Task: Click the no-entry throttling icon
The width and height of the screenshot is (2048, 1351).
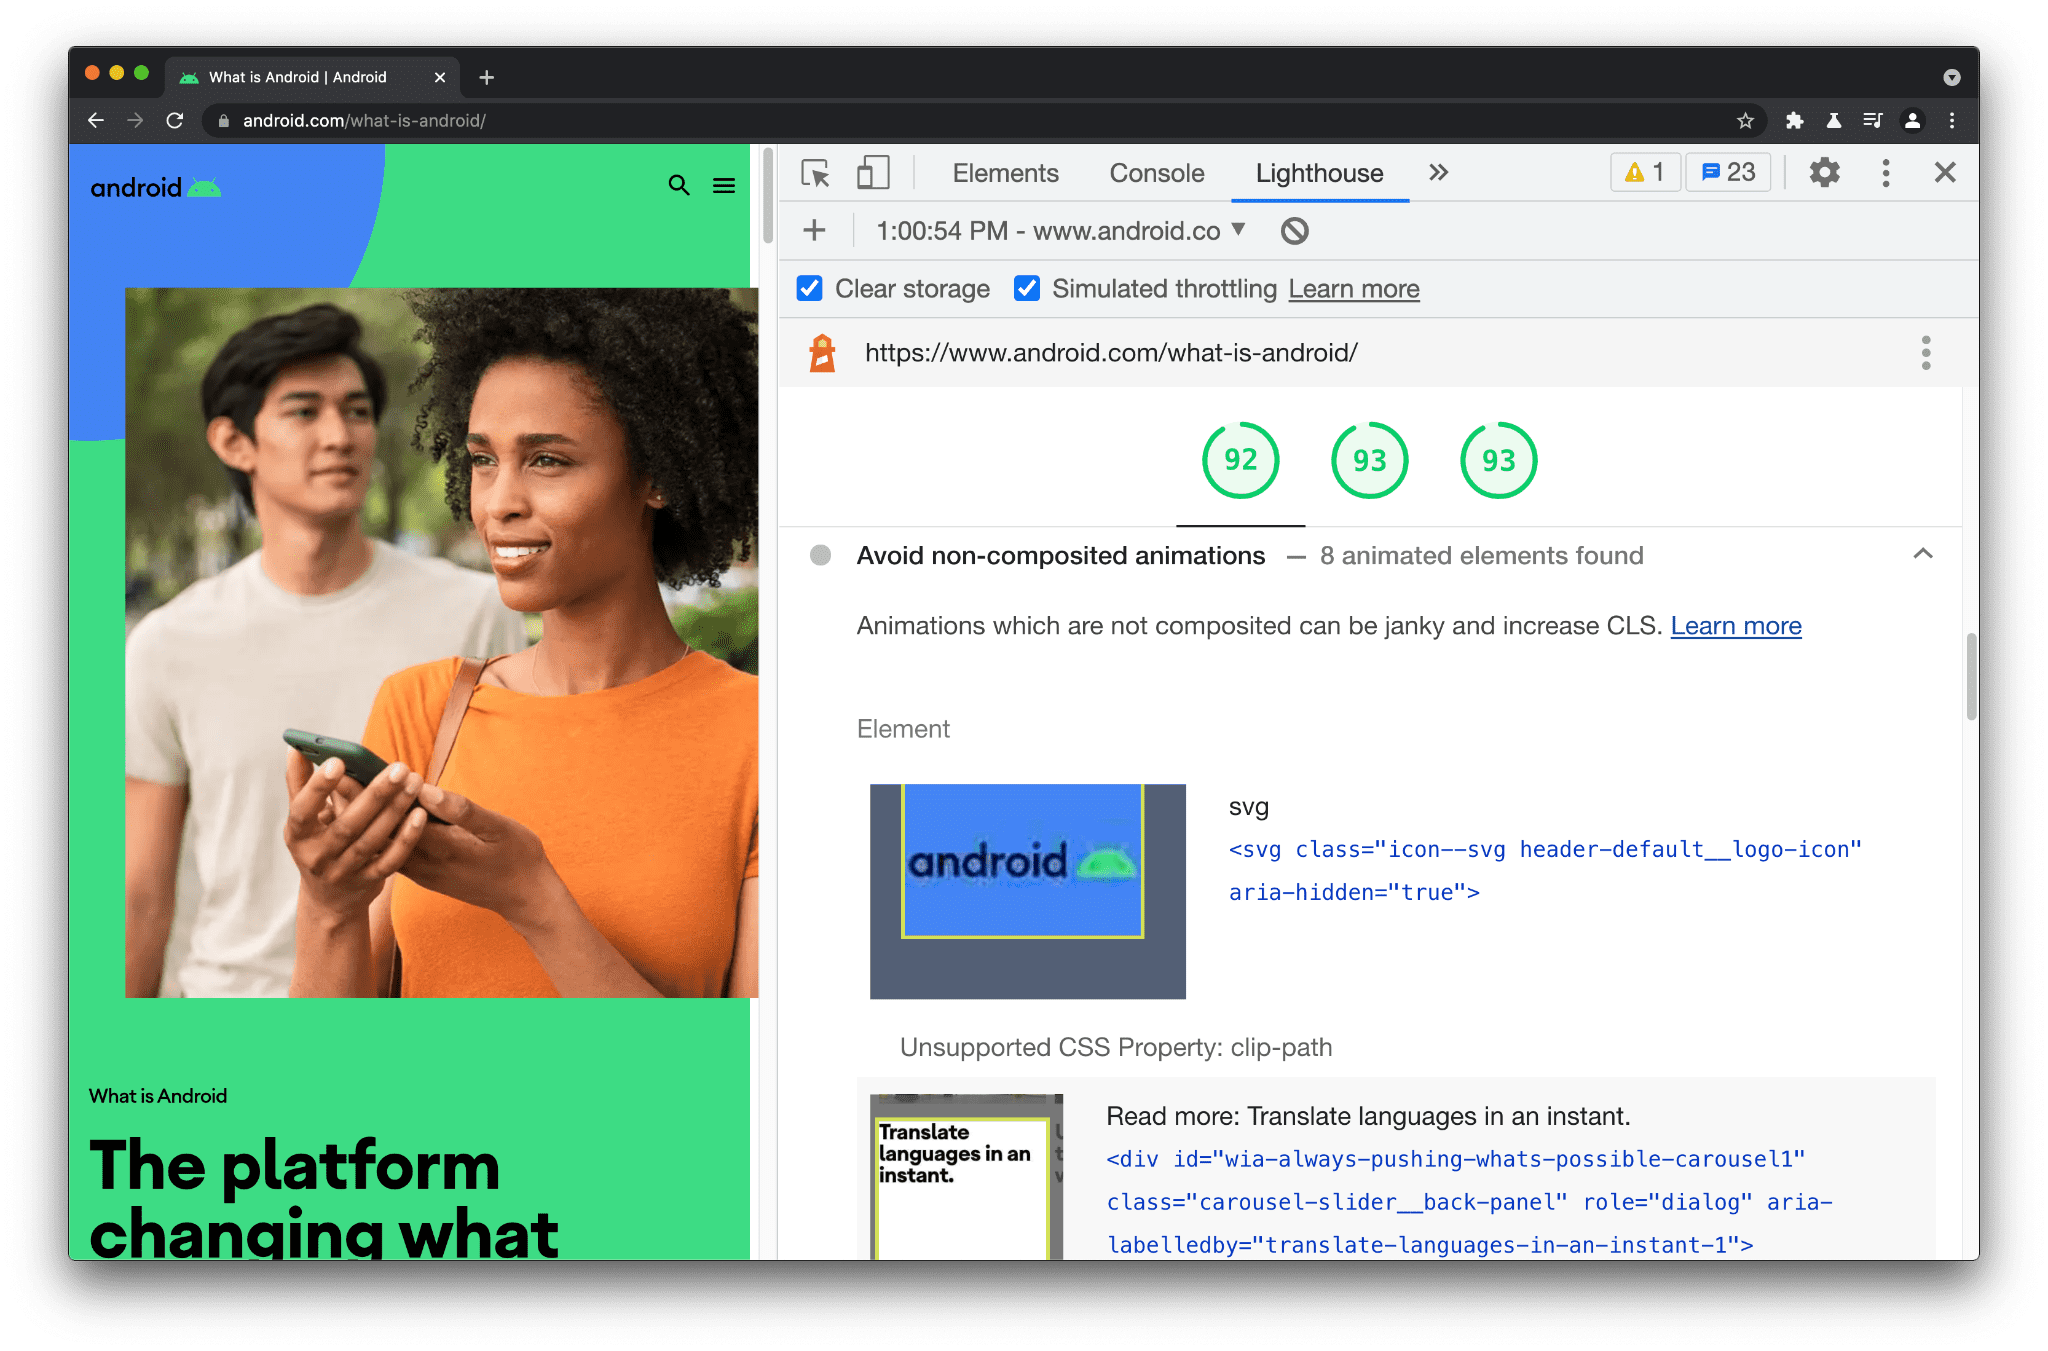Action: (1293, 231)
